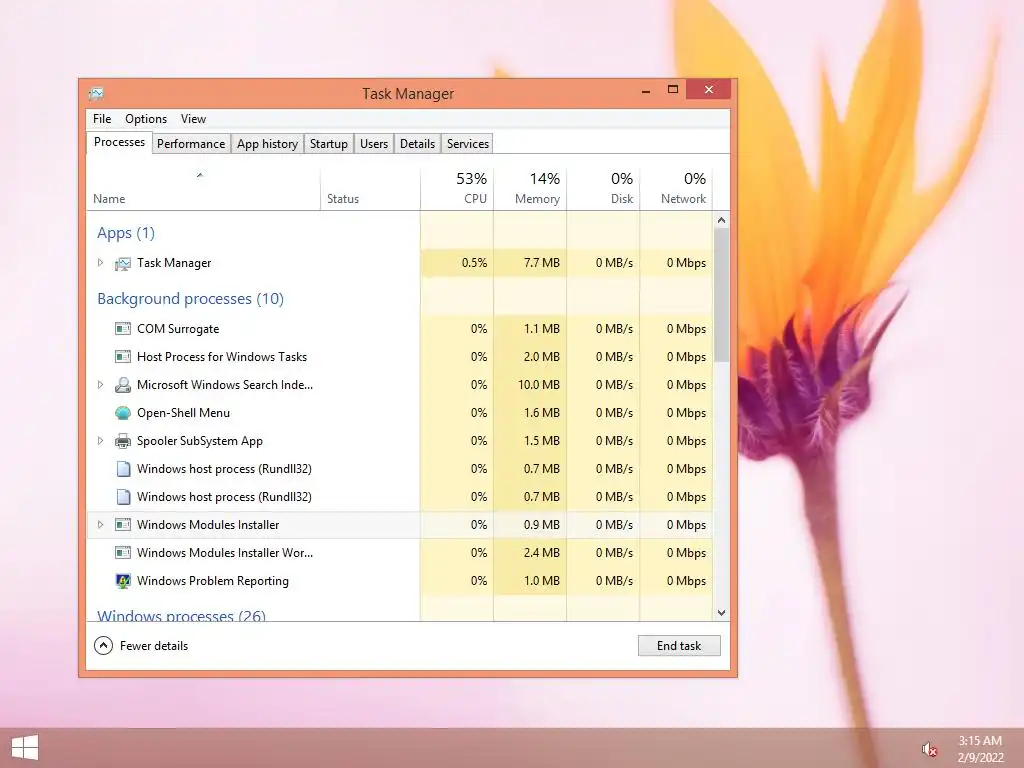Sort by the Status column header
The width and height of the screenshot is (1024, 768).
tap(370, 189)
